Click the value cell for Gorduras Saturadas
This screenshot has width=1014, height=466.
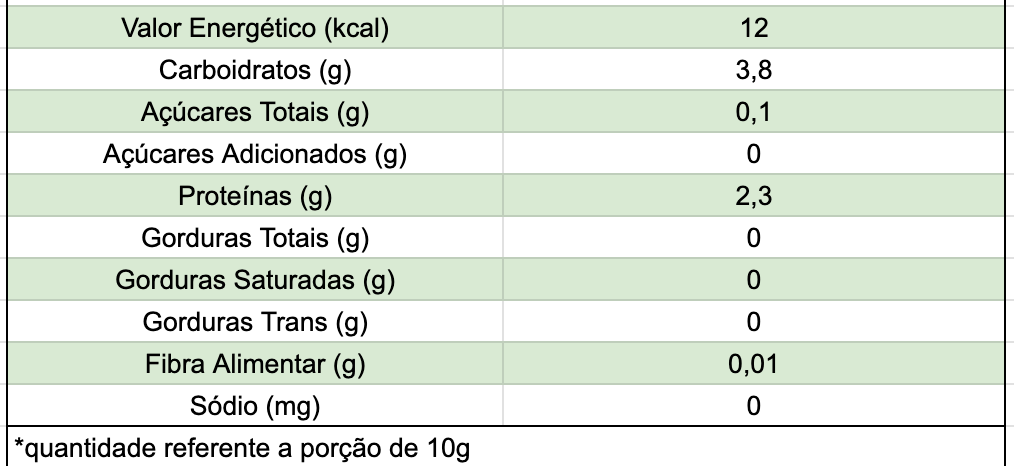(754, 281)
